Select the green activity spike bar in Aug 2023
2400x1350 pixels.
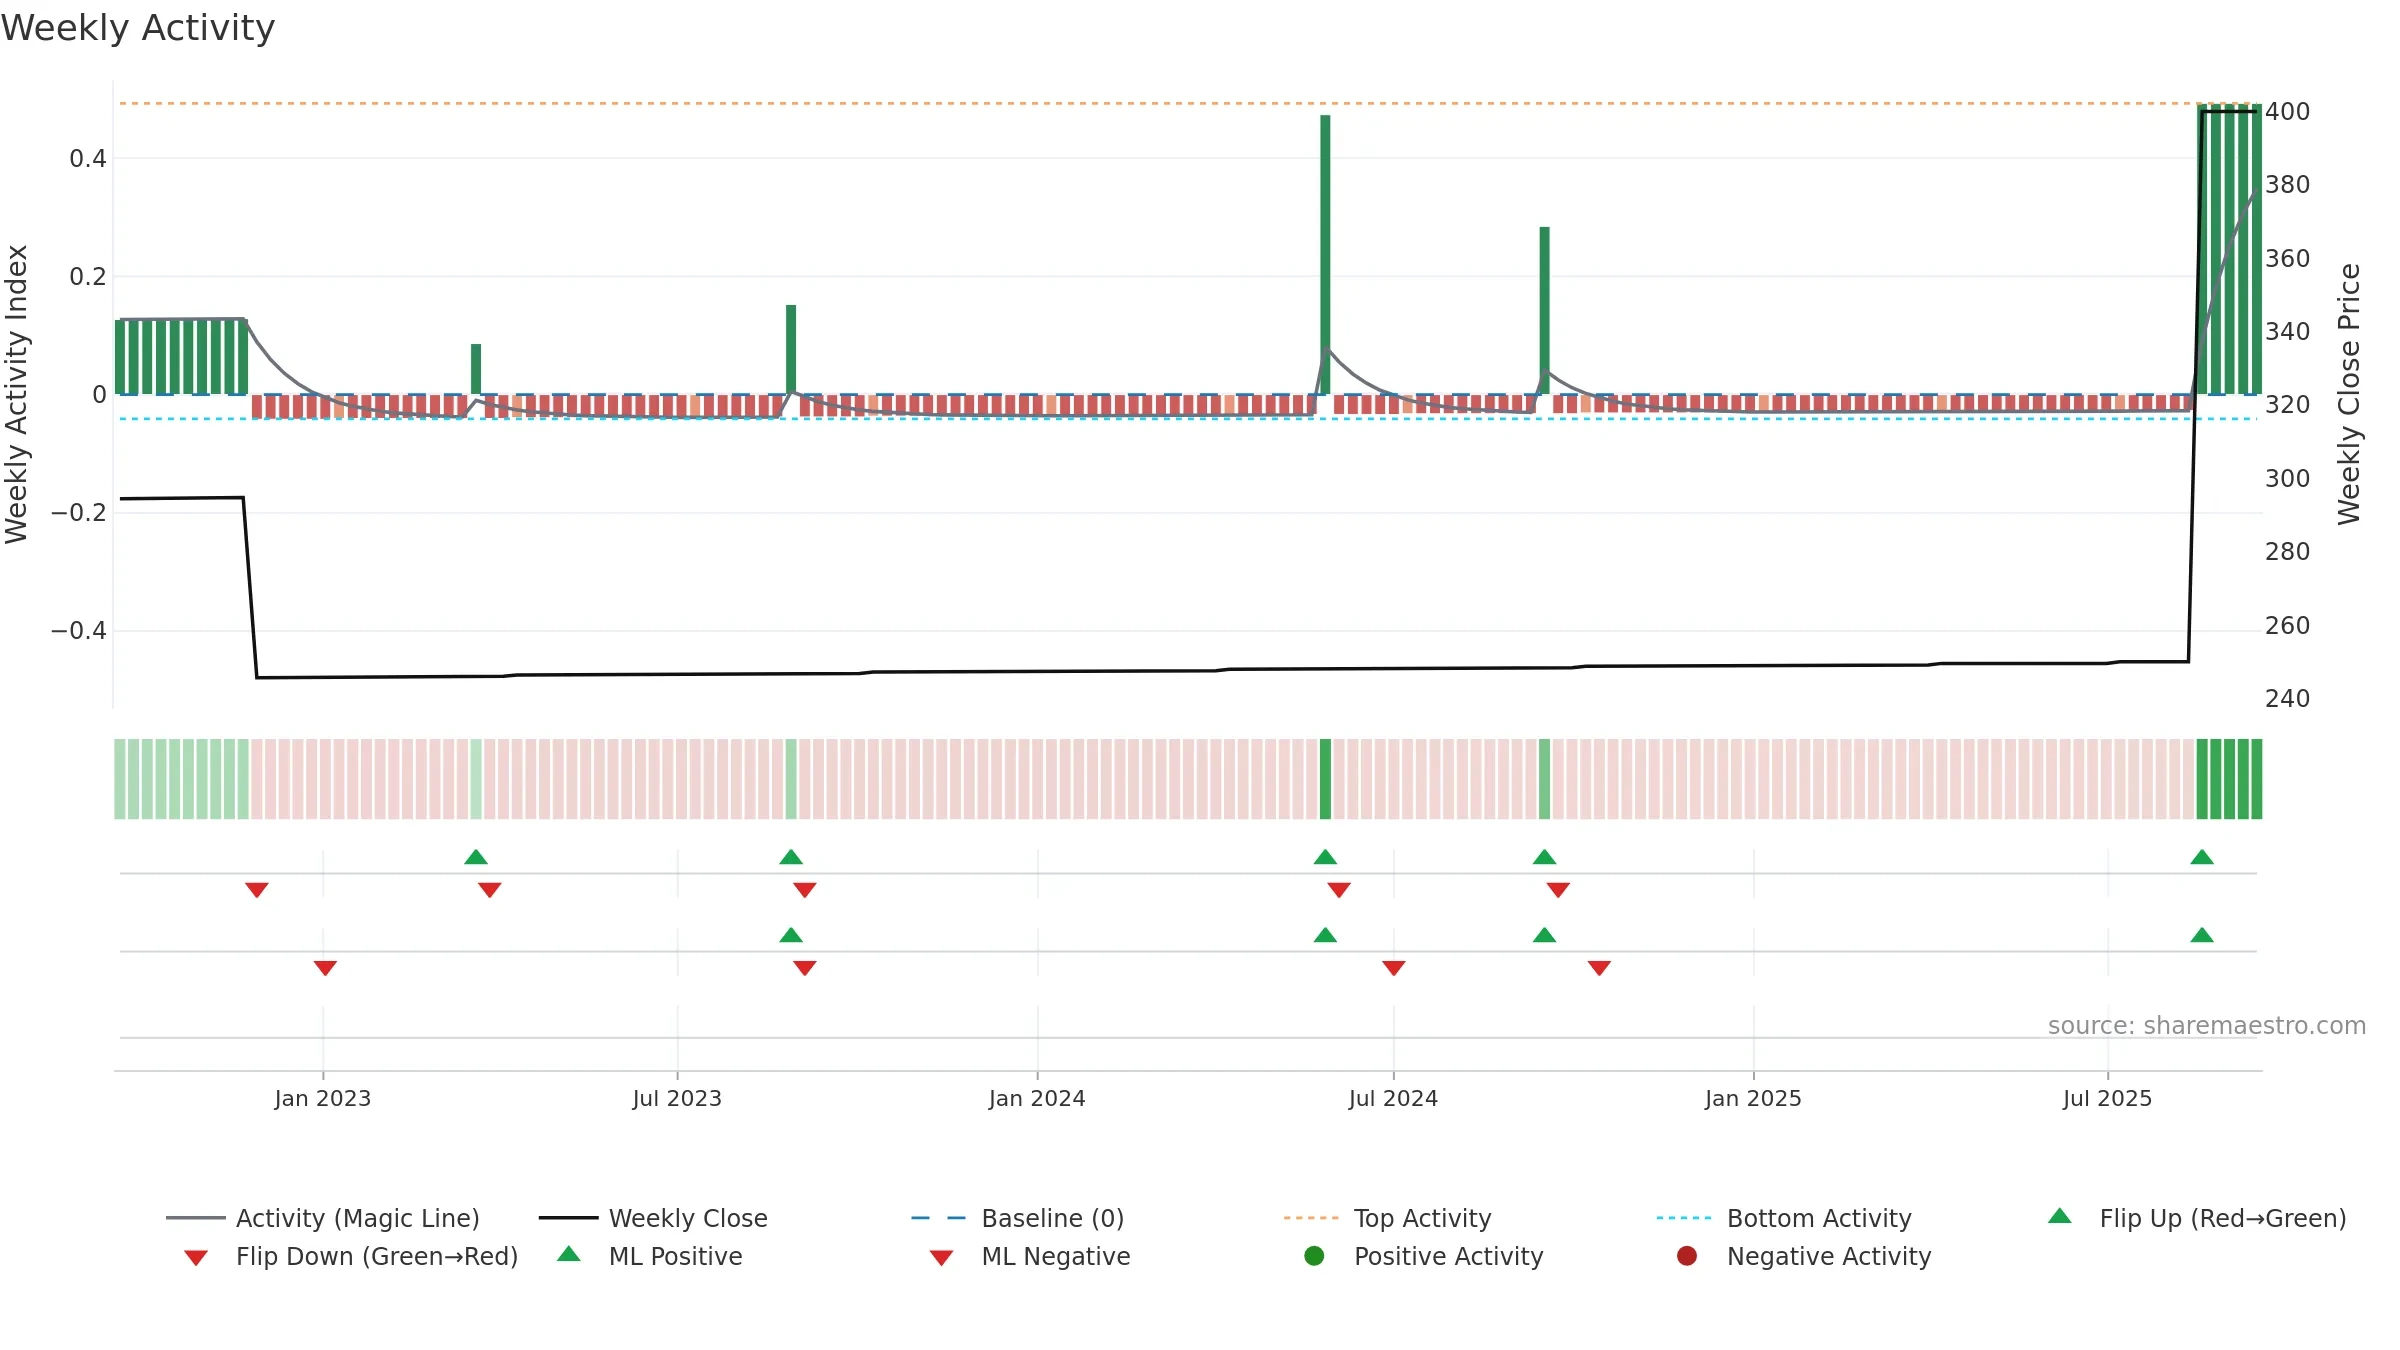coord(791,349)
